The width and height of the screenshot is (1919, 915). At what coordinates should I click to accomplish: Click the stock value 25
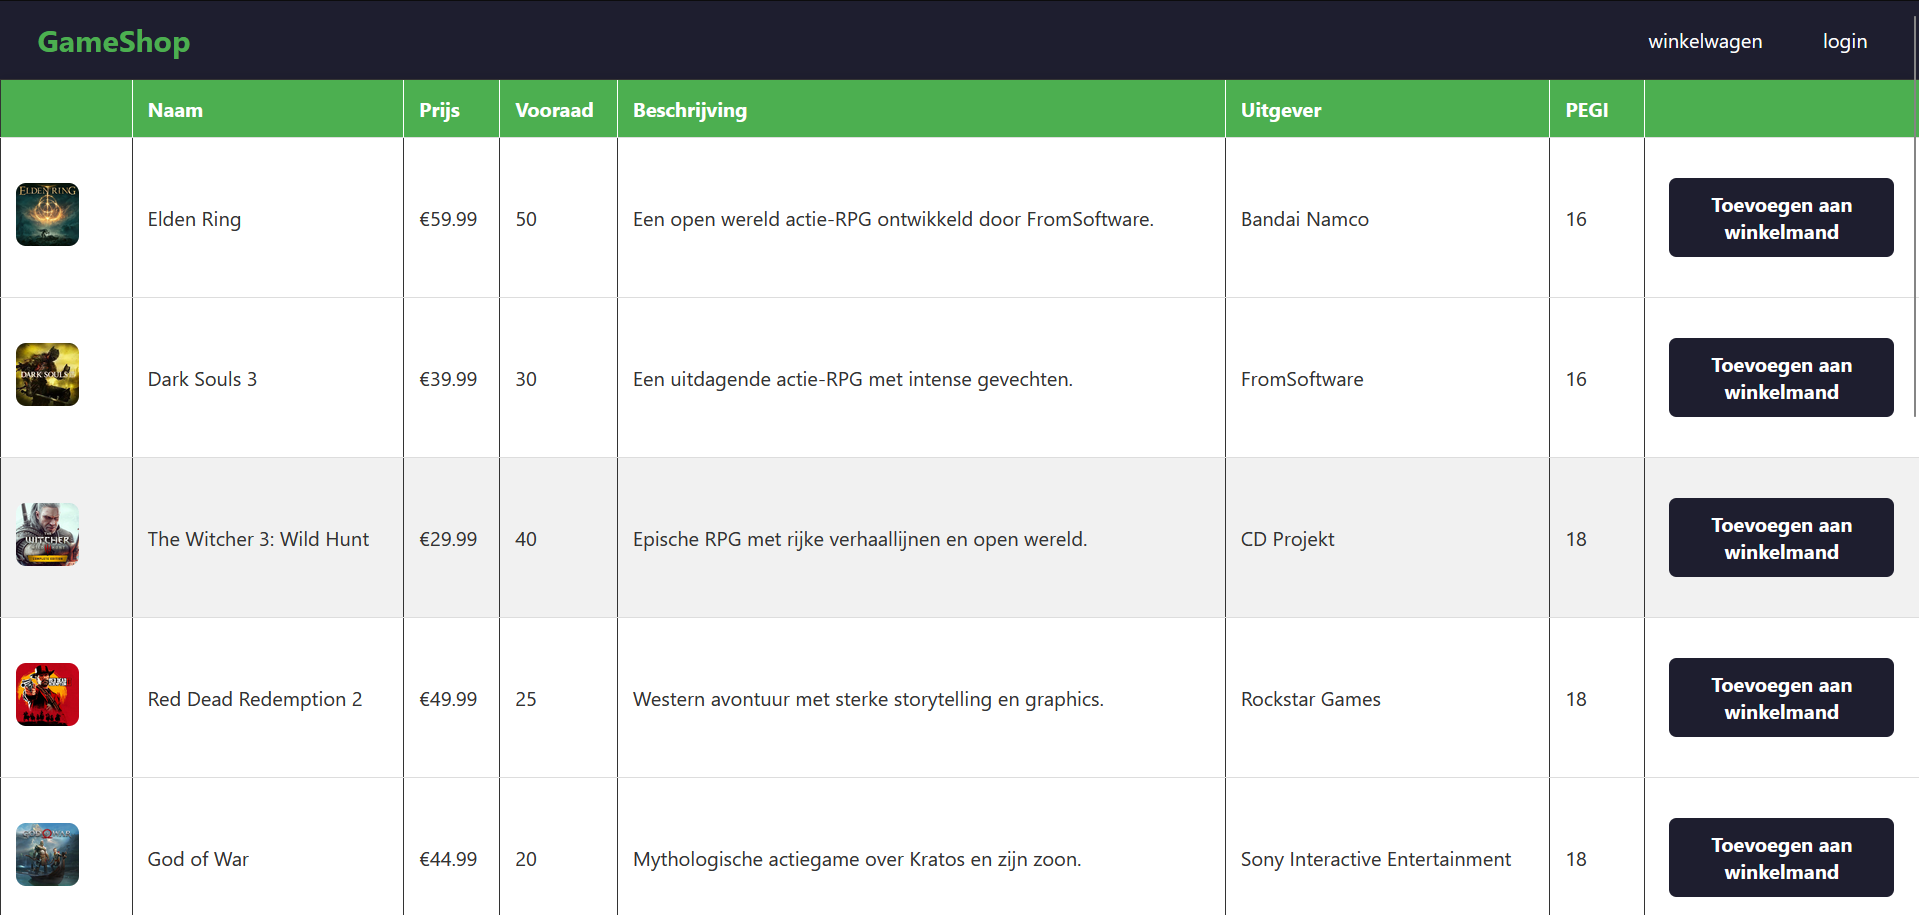[526, 699]
